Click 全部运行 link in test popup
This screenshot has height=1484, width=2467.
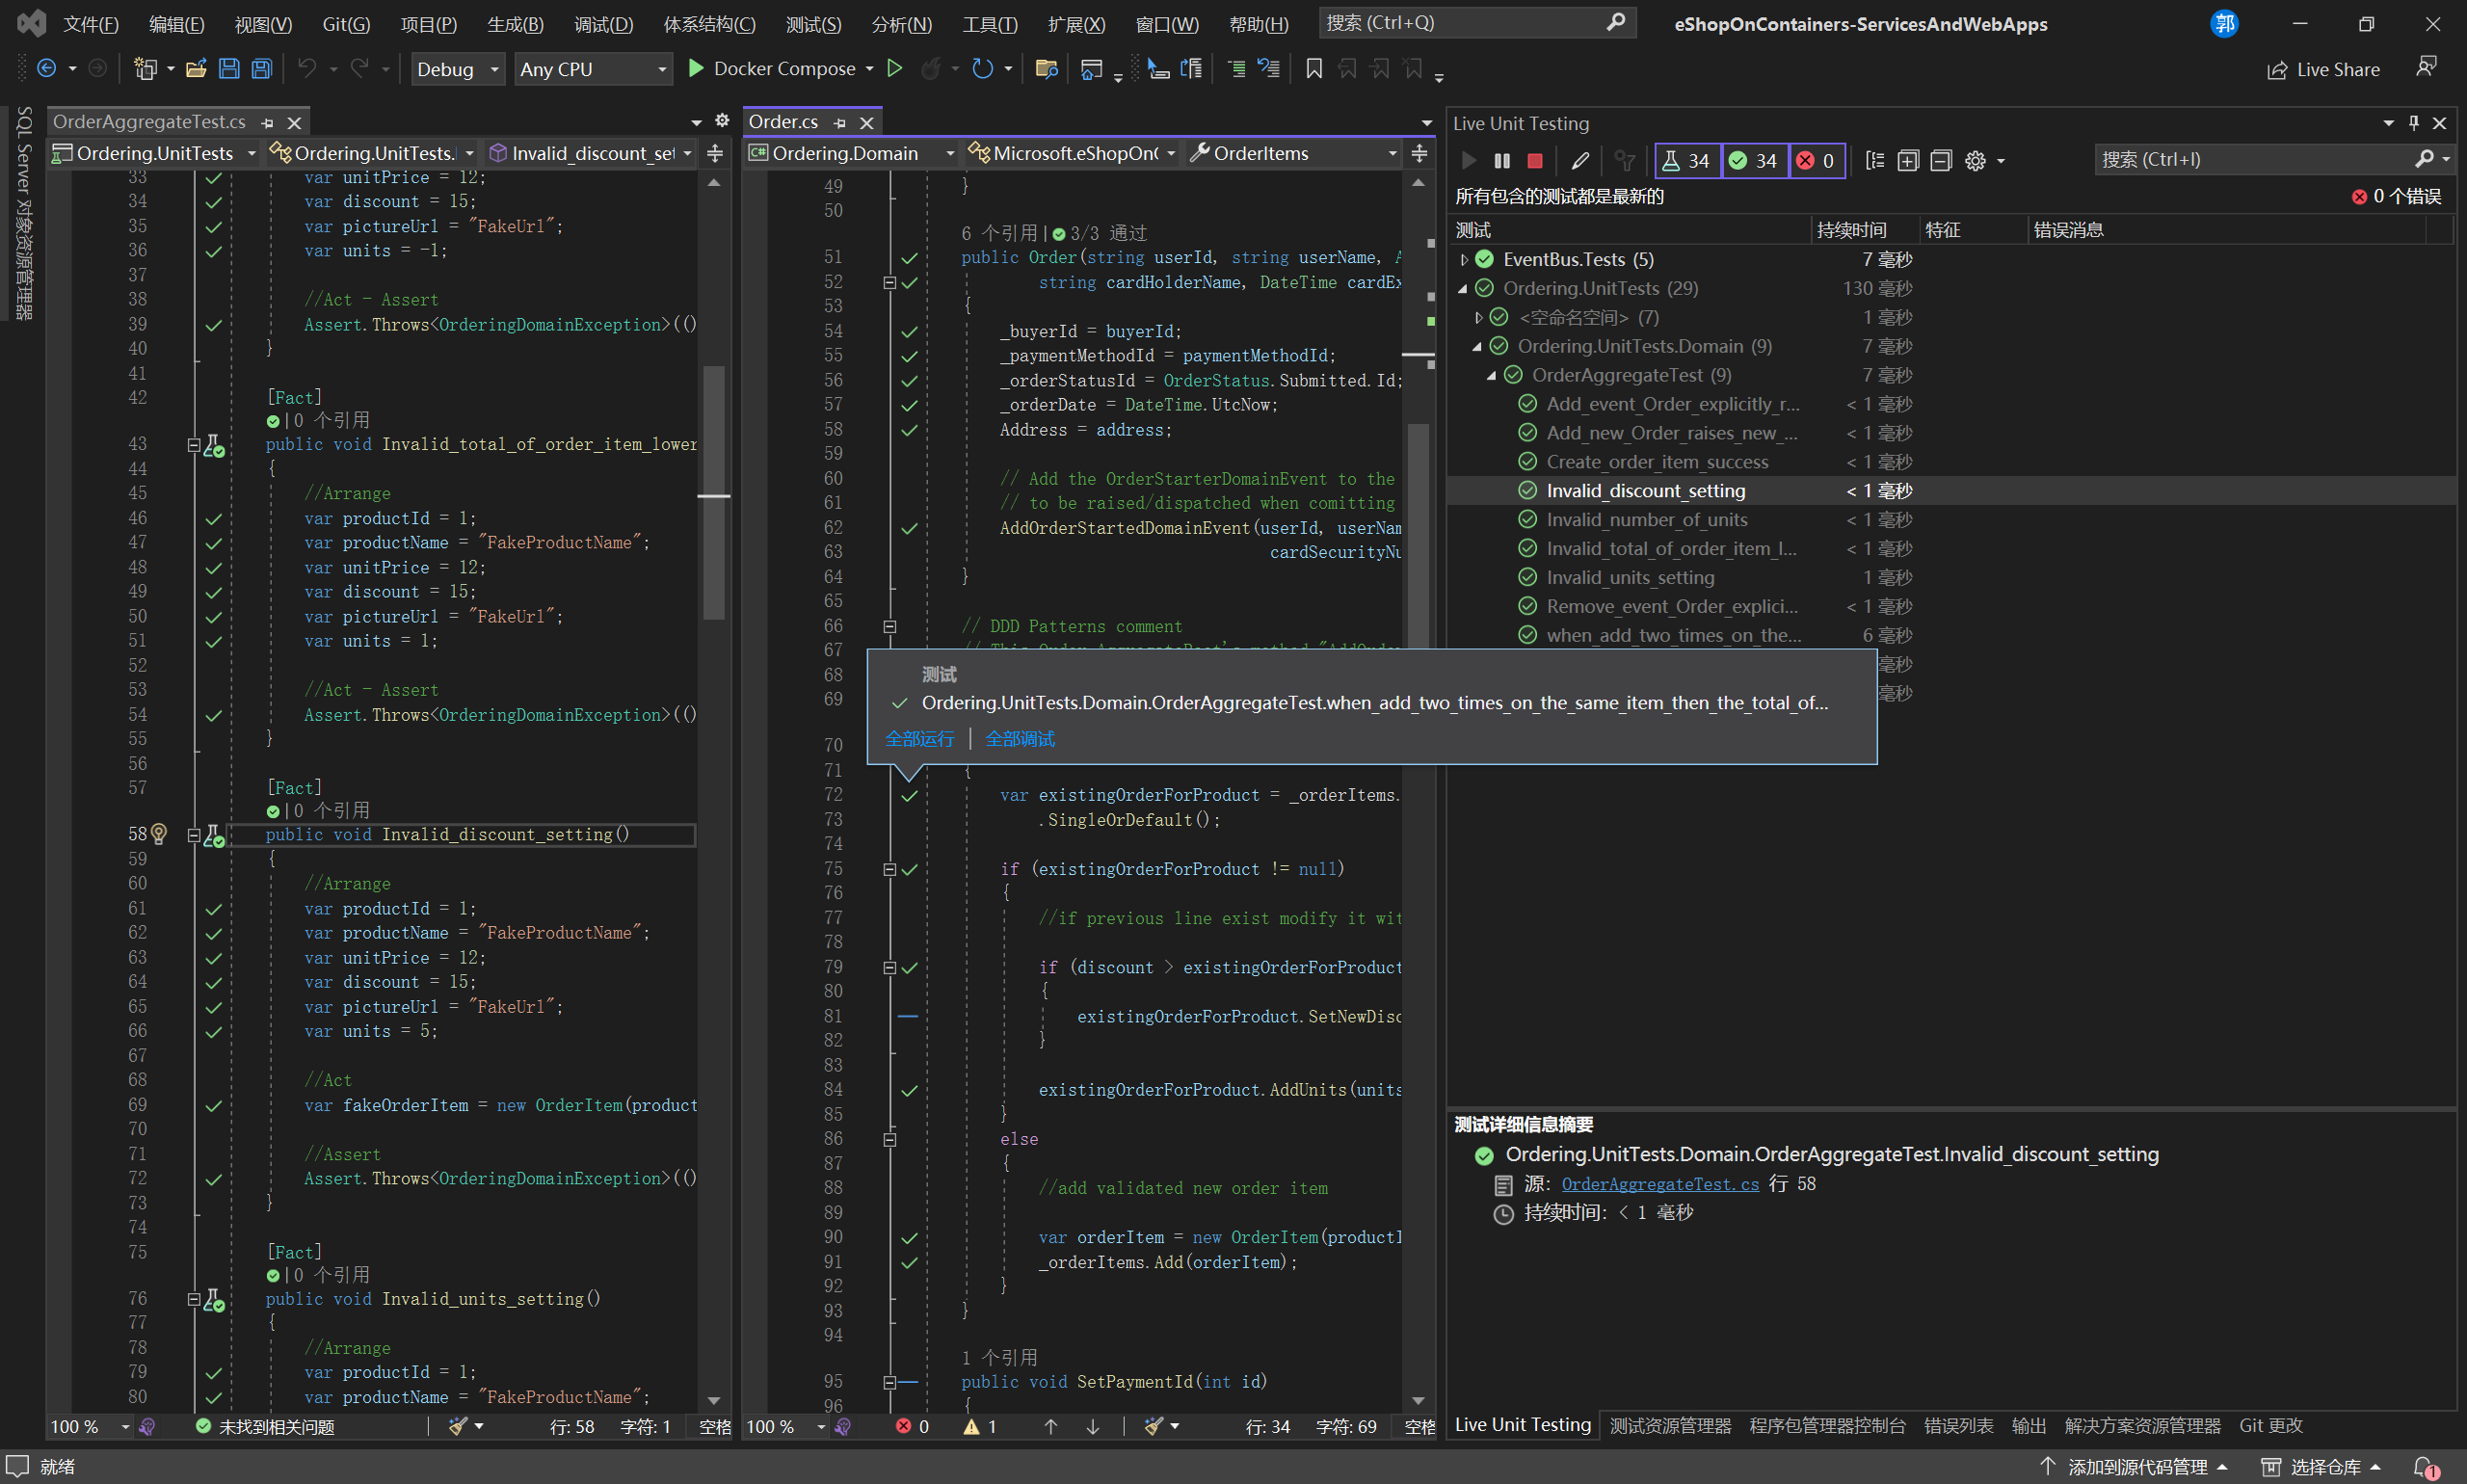point(919,739)
